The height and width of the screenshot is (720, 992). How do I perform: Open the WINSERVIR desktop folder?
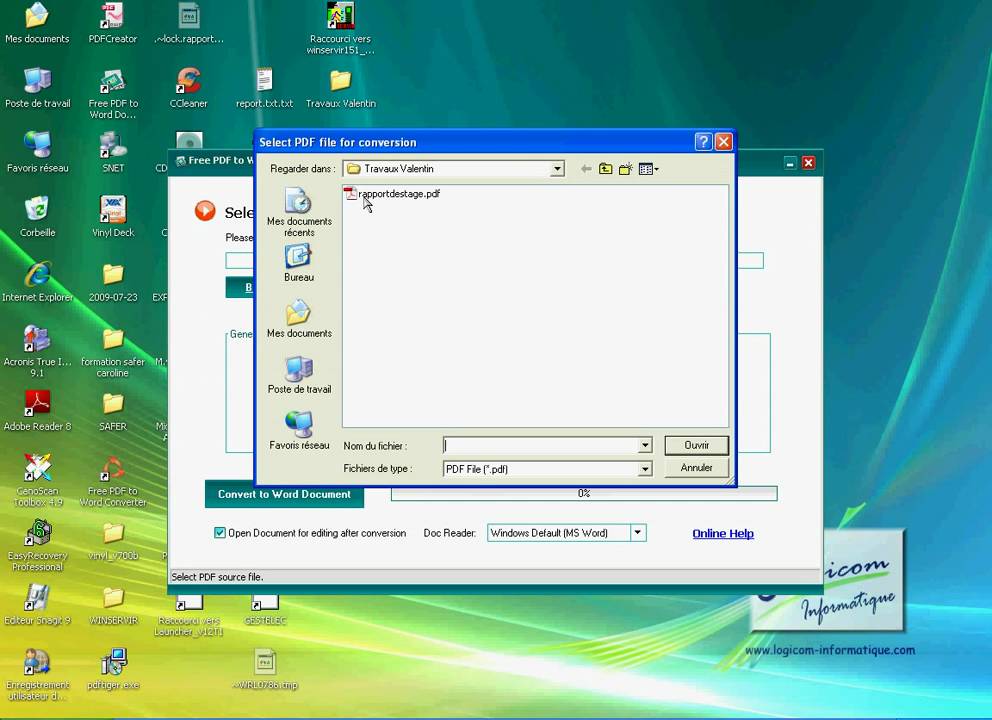pos(113,605)
